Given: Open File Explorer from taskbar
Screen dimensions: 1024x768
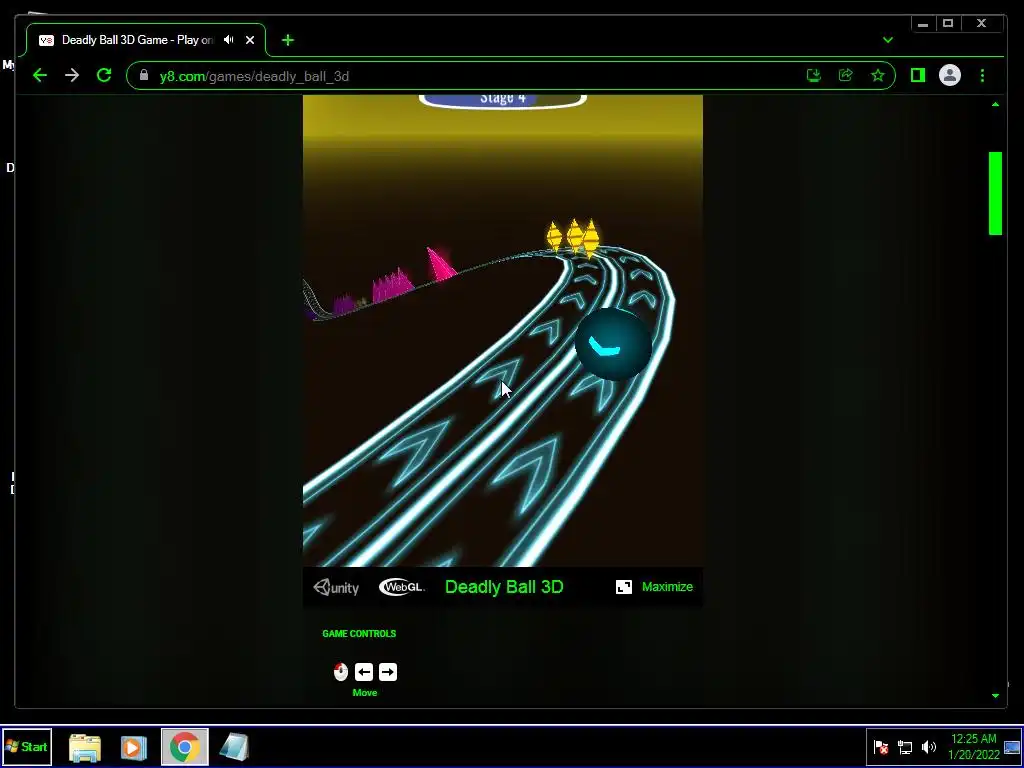Looking at the screenshot, I should 85,747.
